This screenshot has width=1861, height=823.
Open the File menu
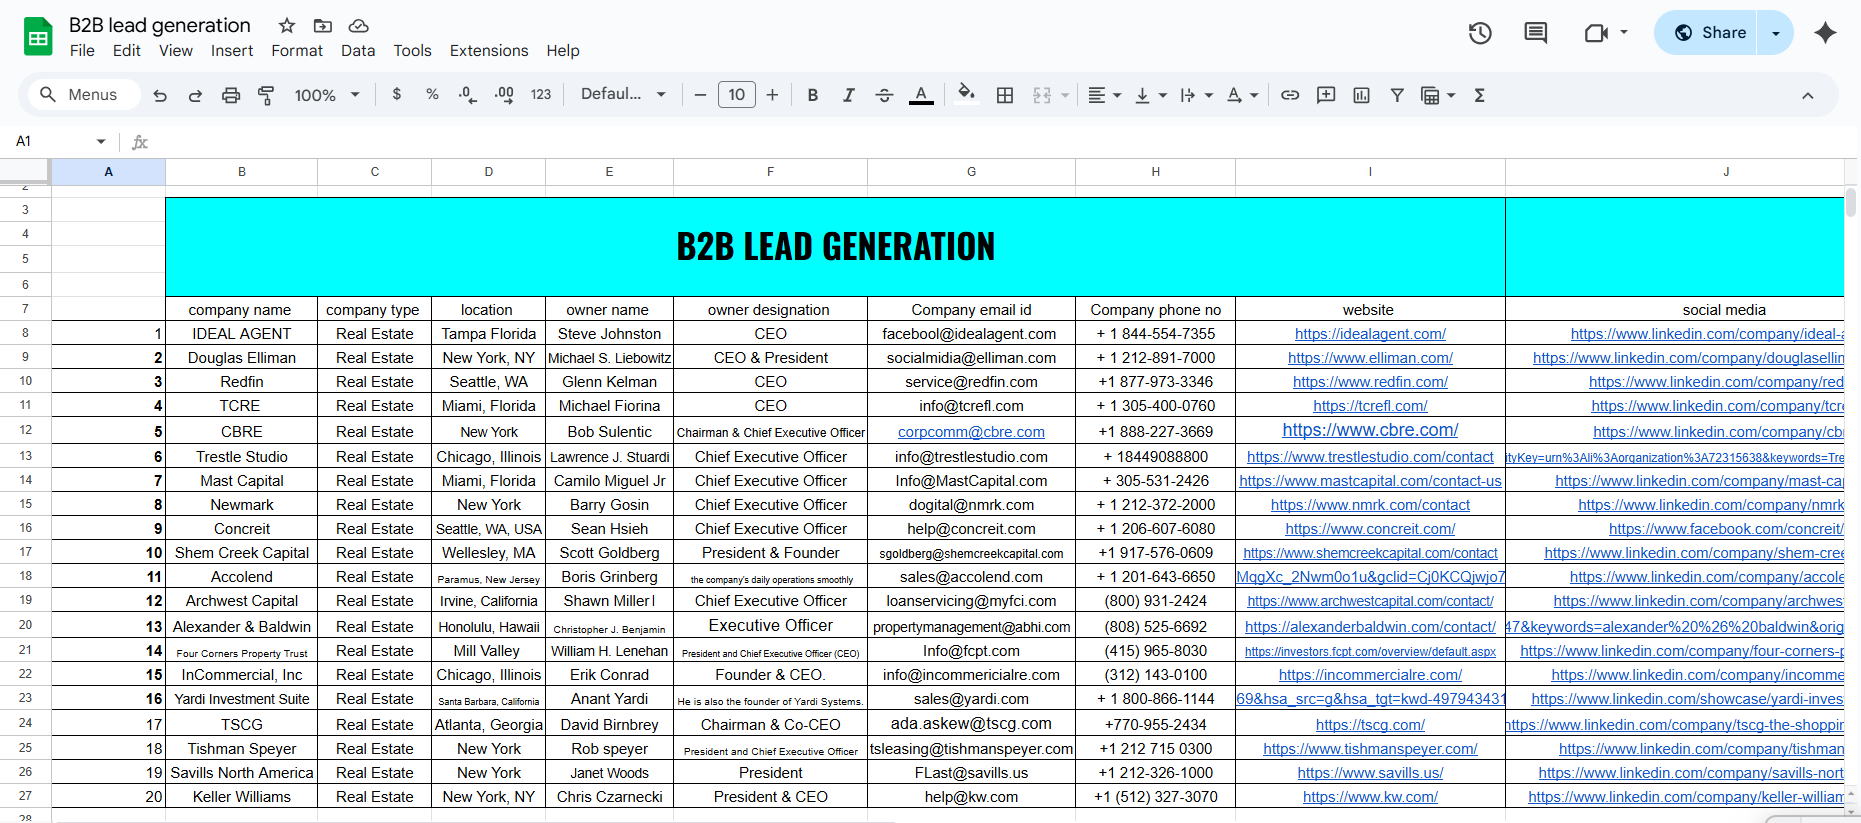pos(82,51)
